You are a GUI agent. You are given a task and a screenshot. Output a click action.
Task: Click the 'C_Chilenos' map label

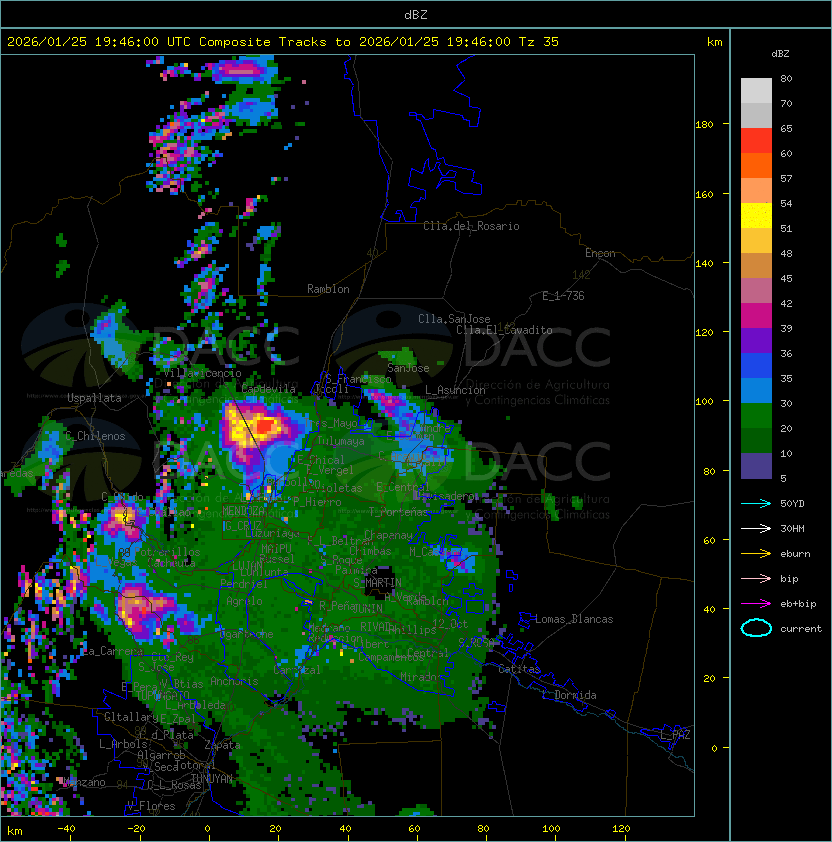(95, 436)
